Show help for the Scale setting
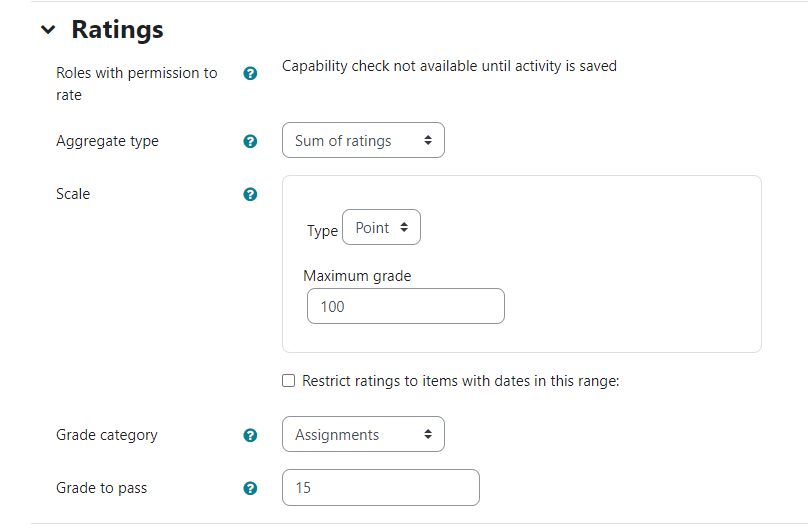Screen dimensions: 808x530 point(251,194)
